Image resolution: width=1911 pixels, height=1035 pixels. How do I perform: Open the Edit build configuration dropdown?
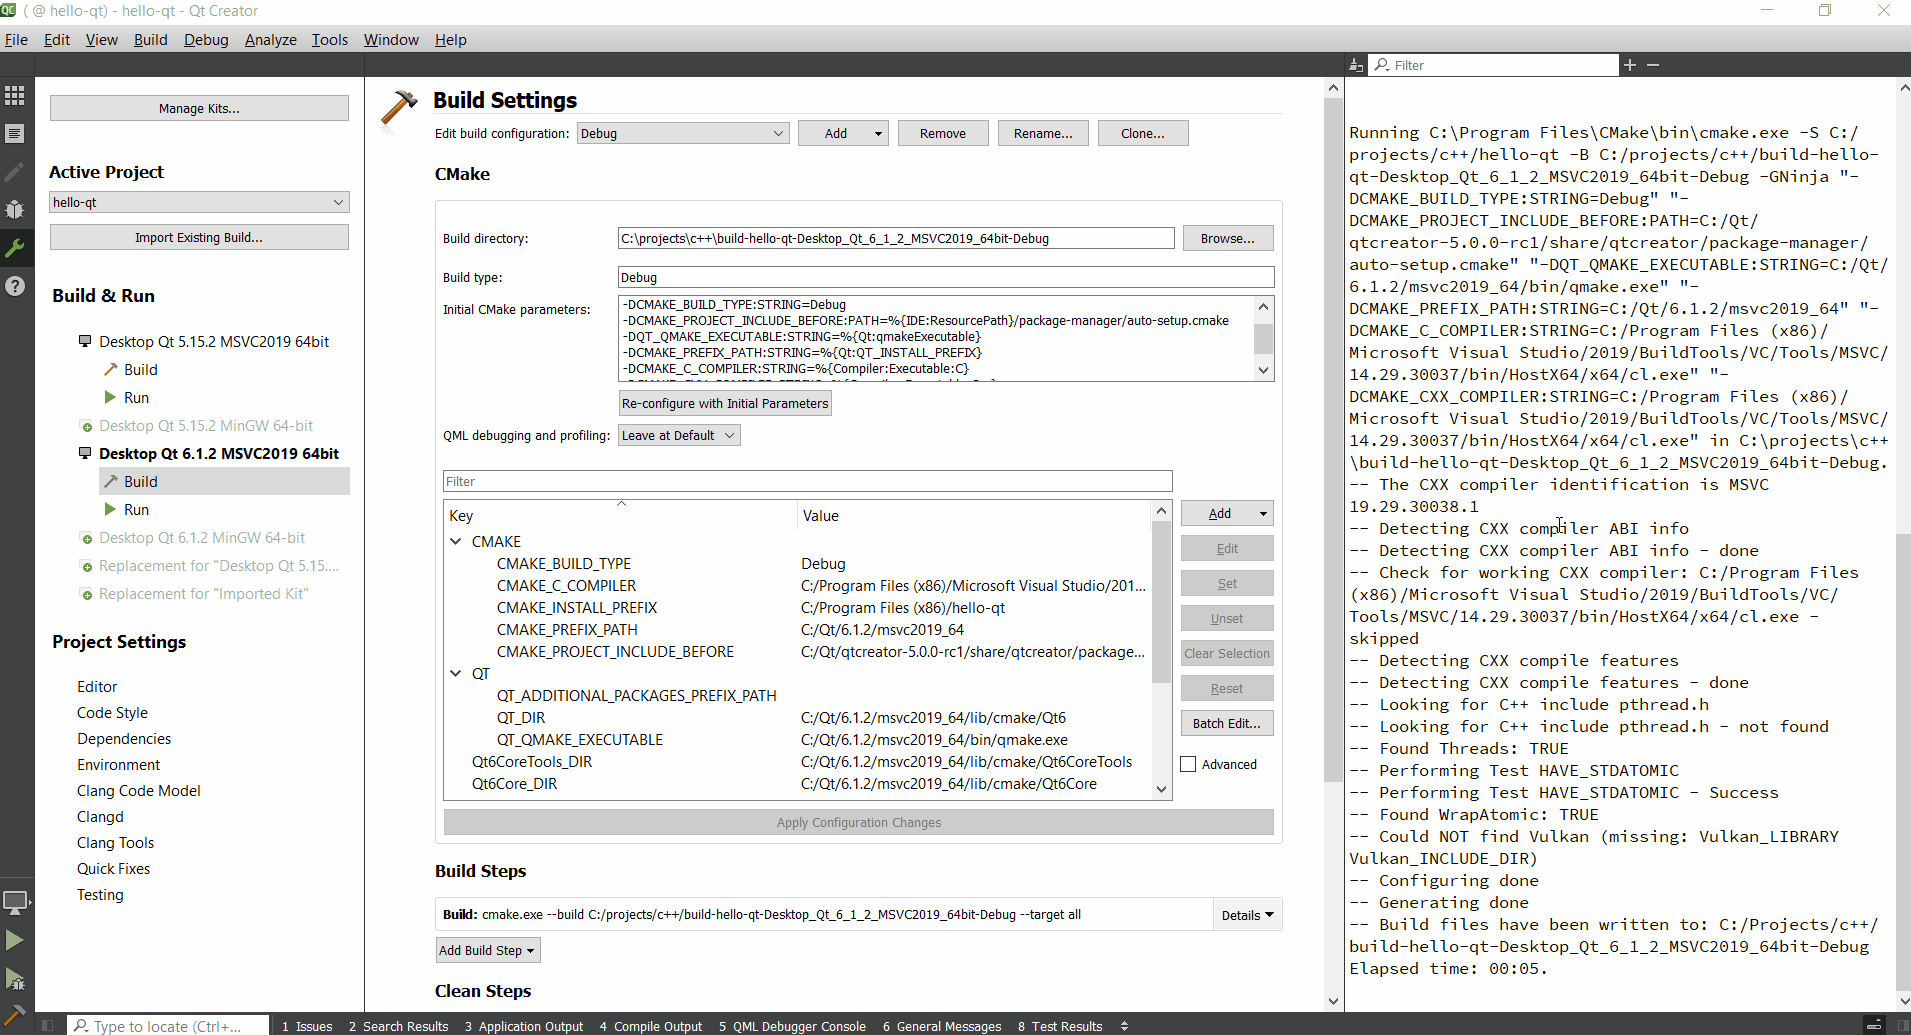(683, 134)
